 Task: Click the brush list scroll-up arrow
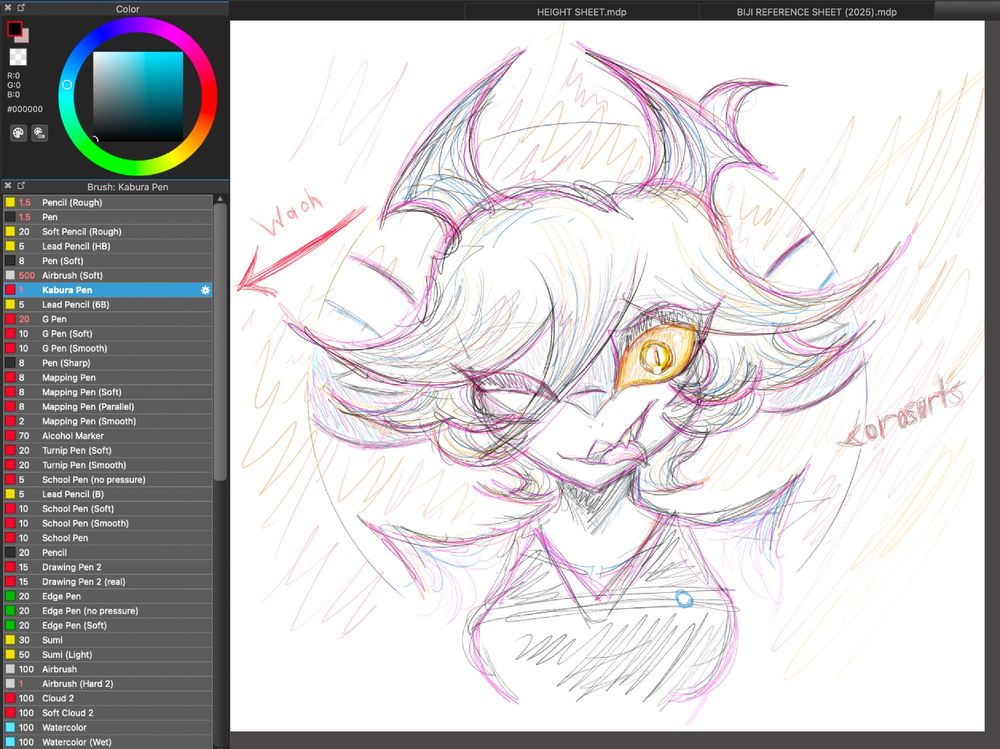pyautogui.click(x=220, y=199)
